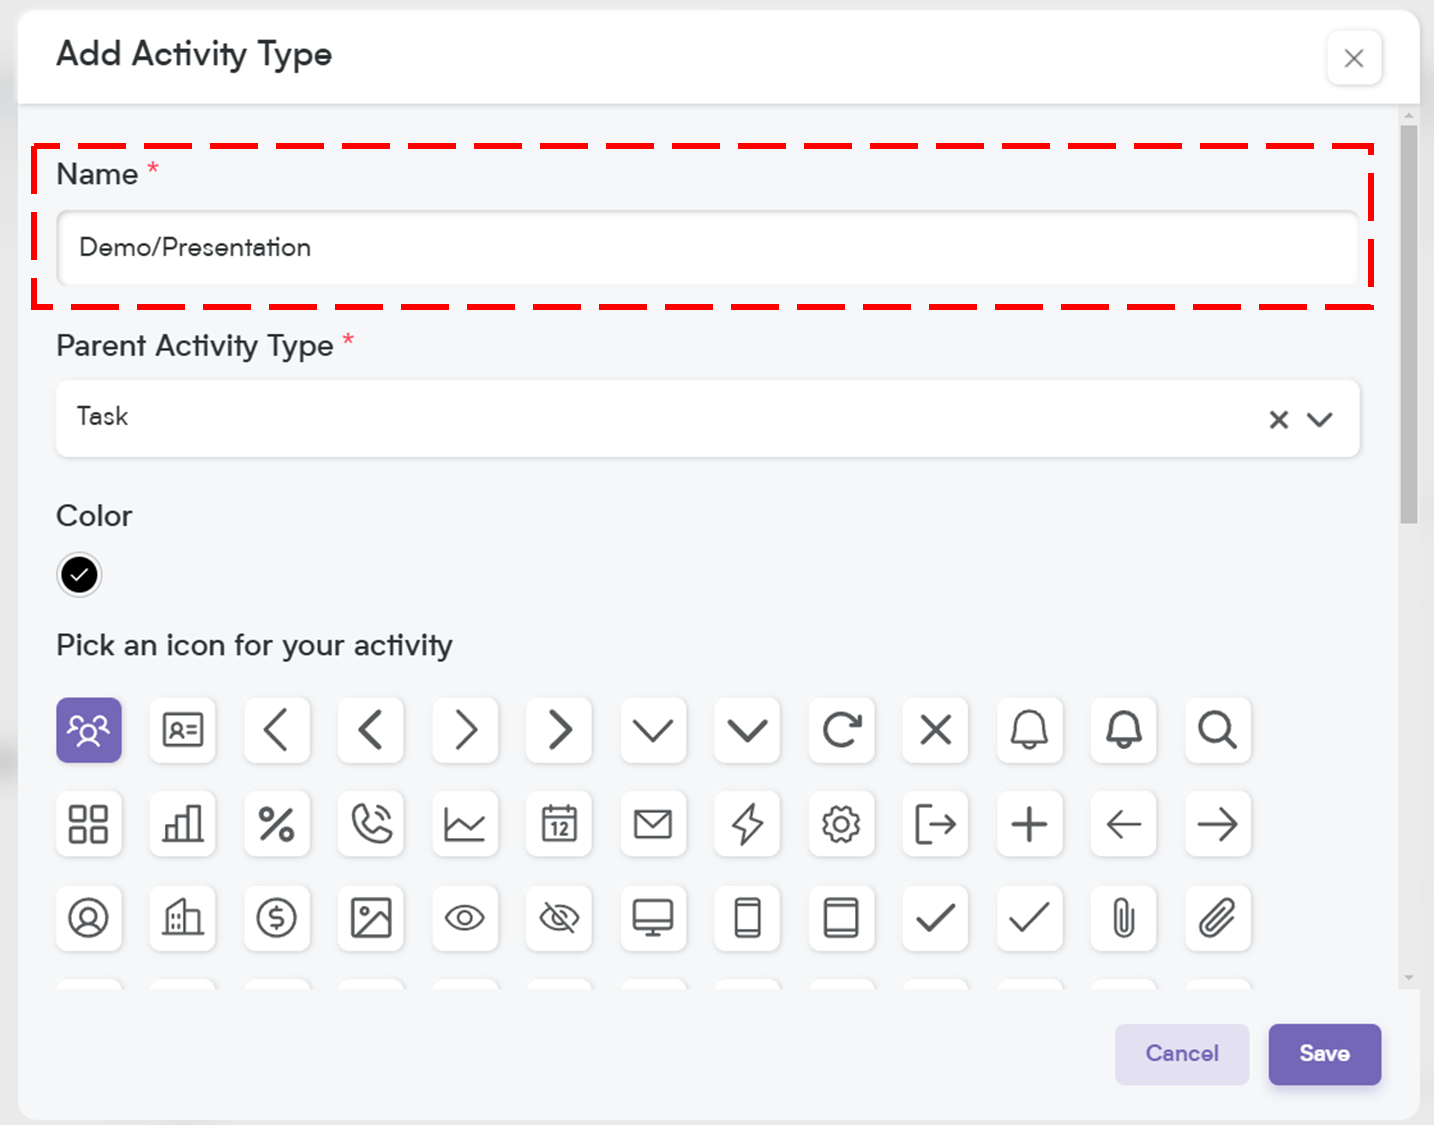
Task: Clear the Task selection in dropdown
Action: (x=1278, y=419)
